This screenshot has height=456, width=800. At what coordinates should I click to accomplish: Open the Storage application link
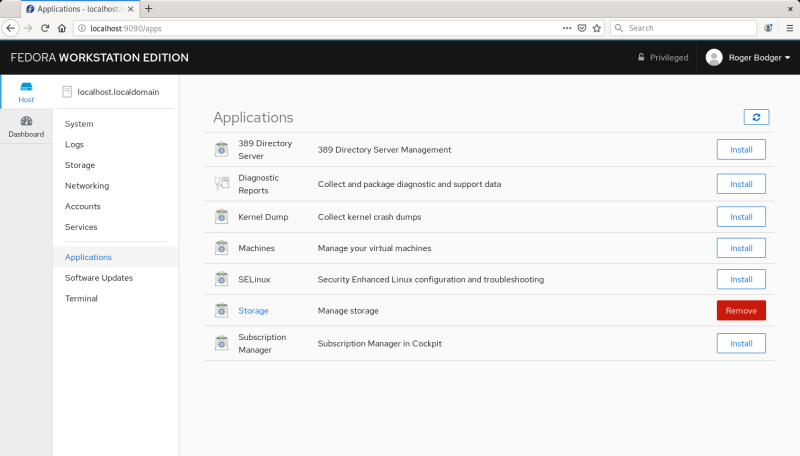tap(253, 311)
